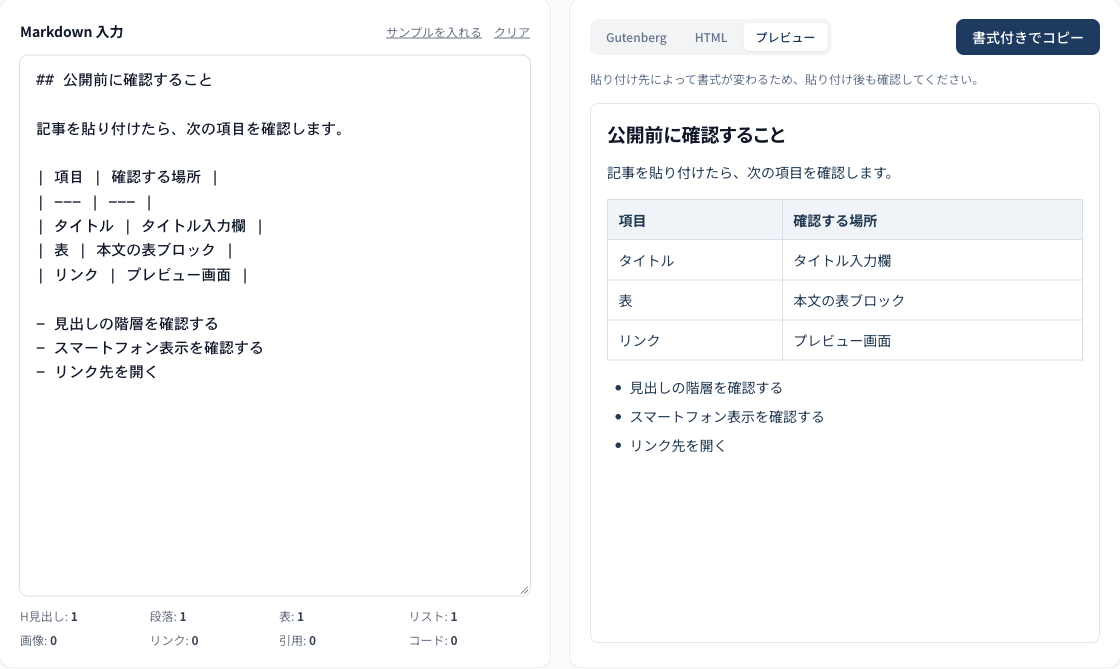Click the preview list item リンク先を開く
1120x669 pixels.
pyautogui.click(x=677, y=445)
